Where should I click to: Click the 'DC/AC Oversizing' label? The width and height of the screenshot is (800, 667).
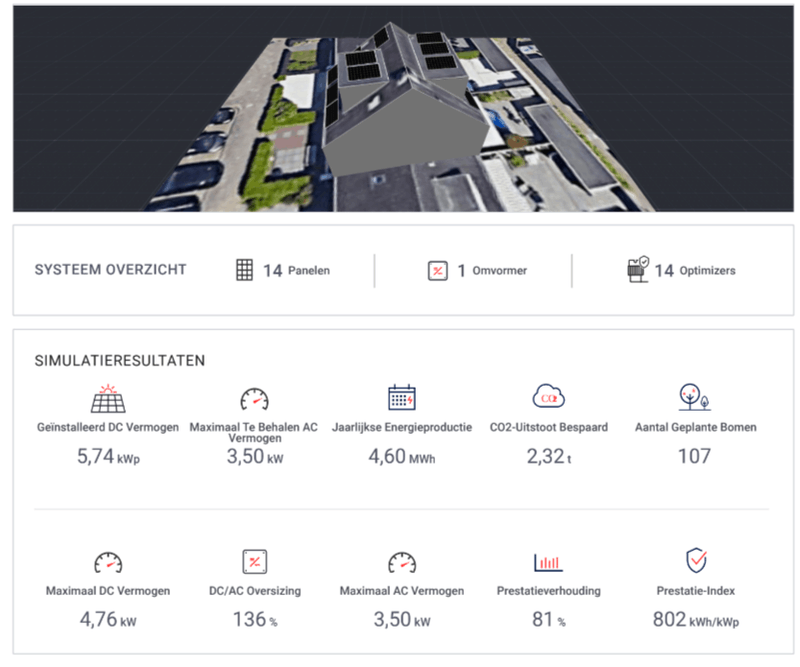pyautogui.click(x=255, y=591)
